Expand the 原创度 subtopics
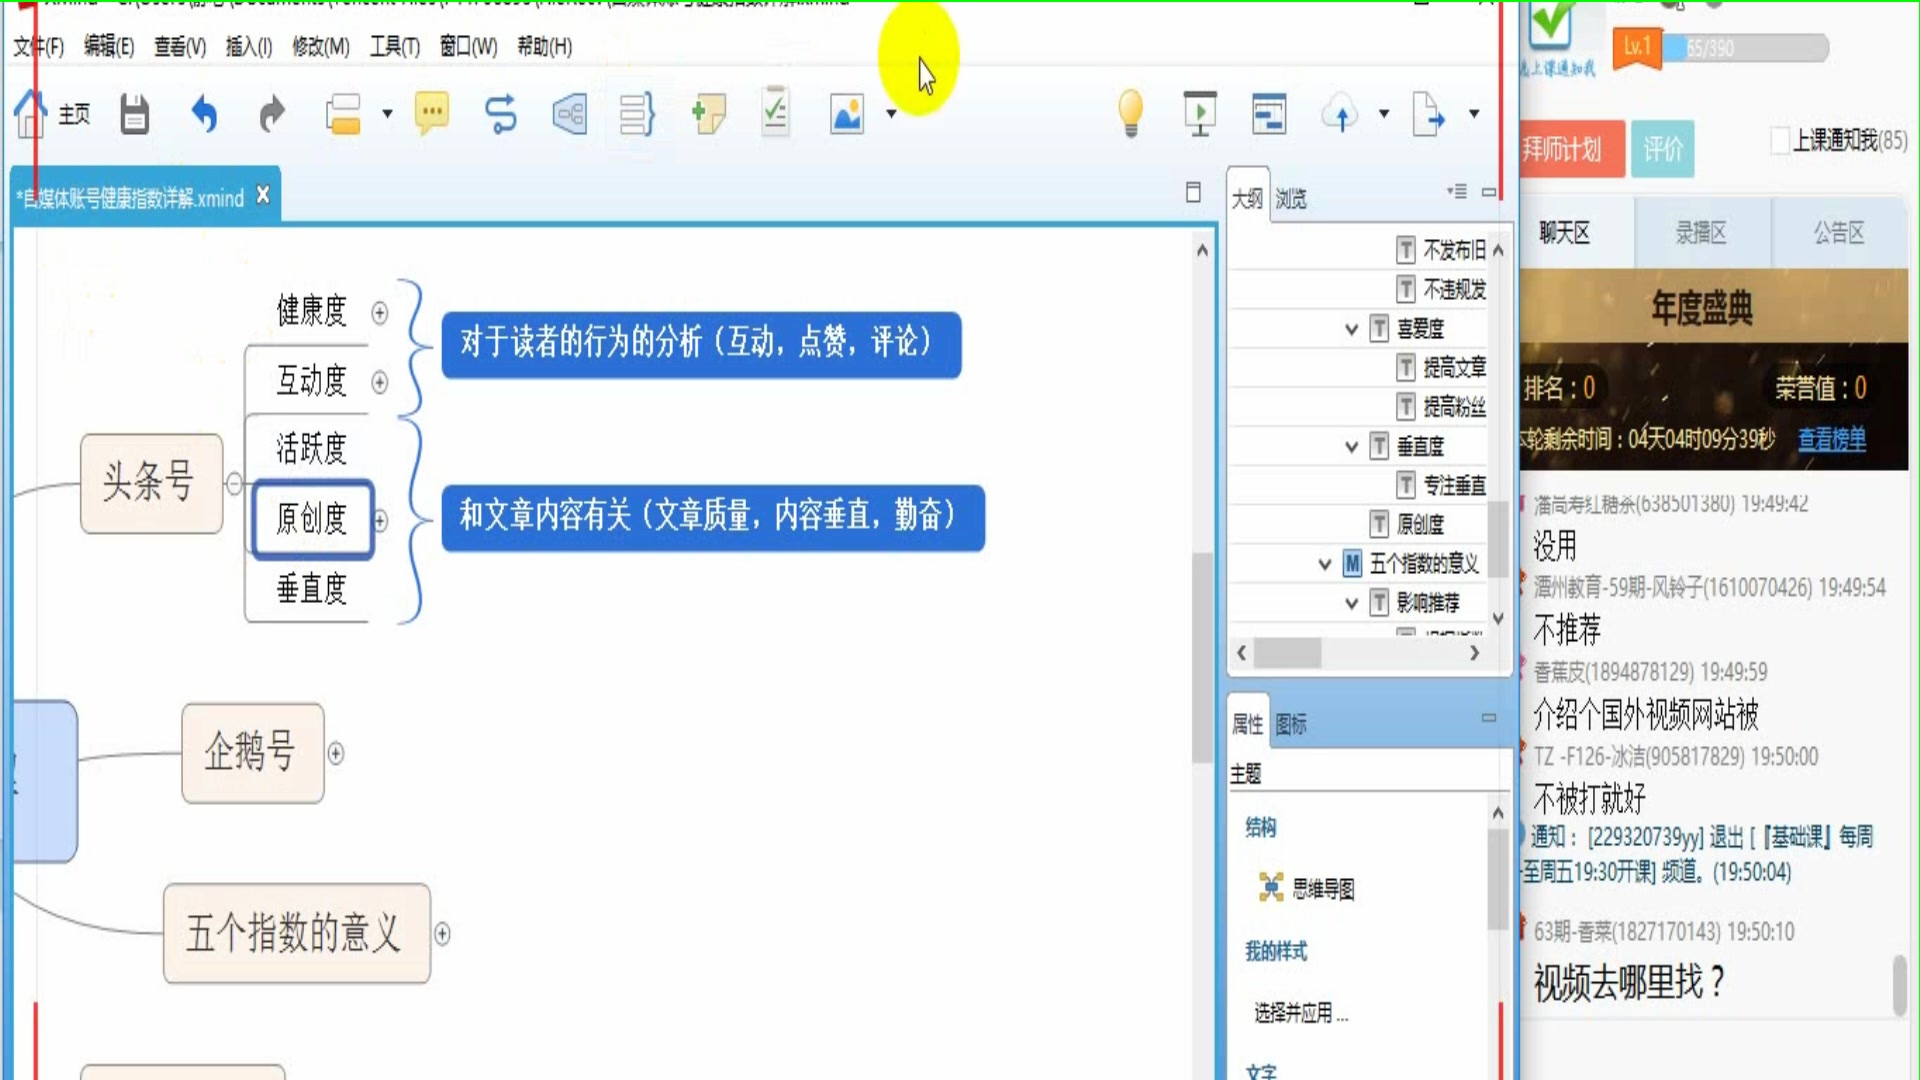 [381, 520]
